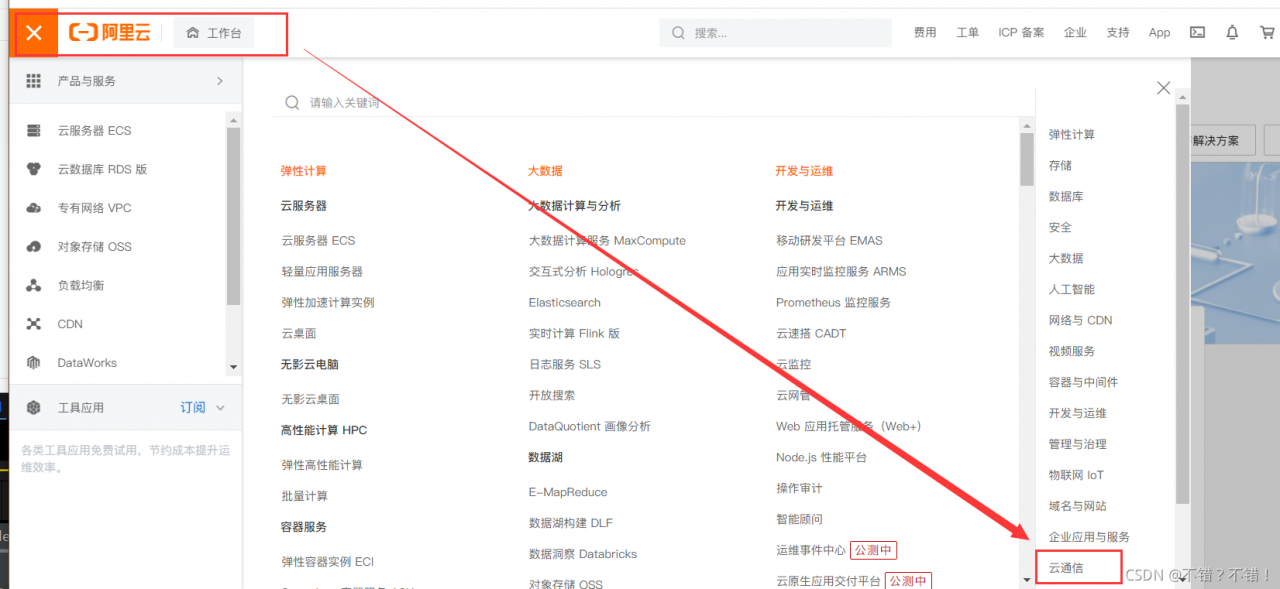Screen dimensions: 1280x589
Task: Open the Cloud Shell terminal icon
Action: pos(1197,32)
